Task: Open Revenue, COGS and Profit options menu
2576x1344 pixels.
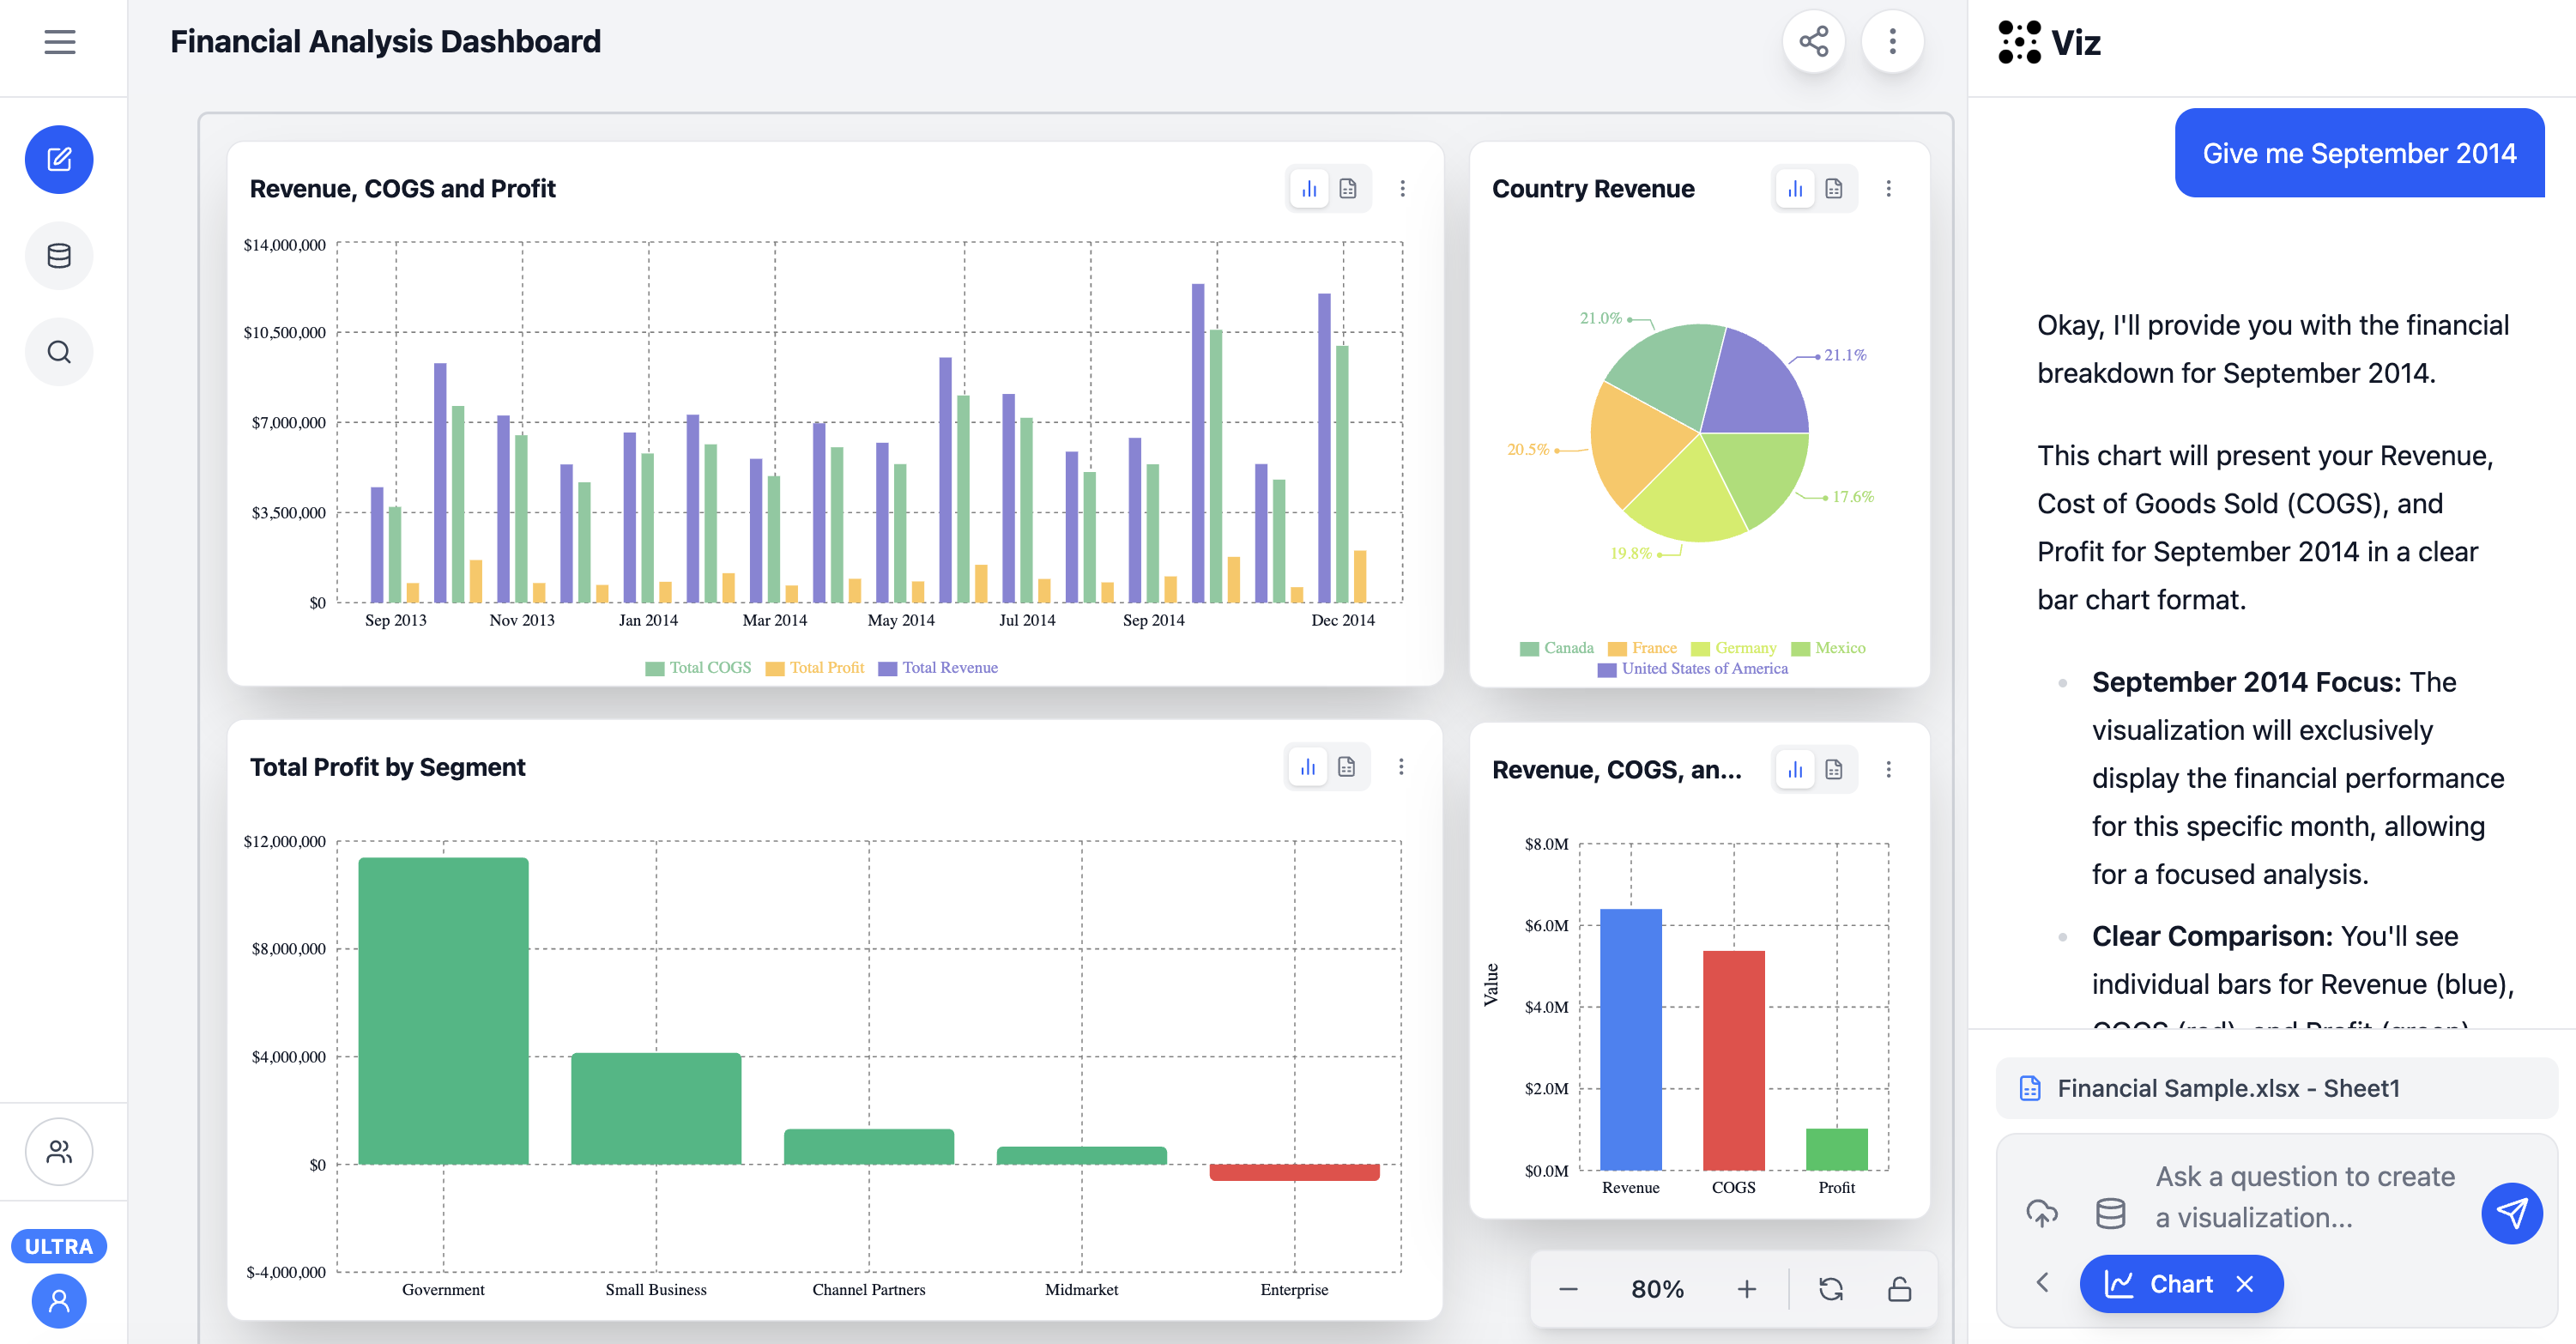Action: (x=1402, y=189)
